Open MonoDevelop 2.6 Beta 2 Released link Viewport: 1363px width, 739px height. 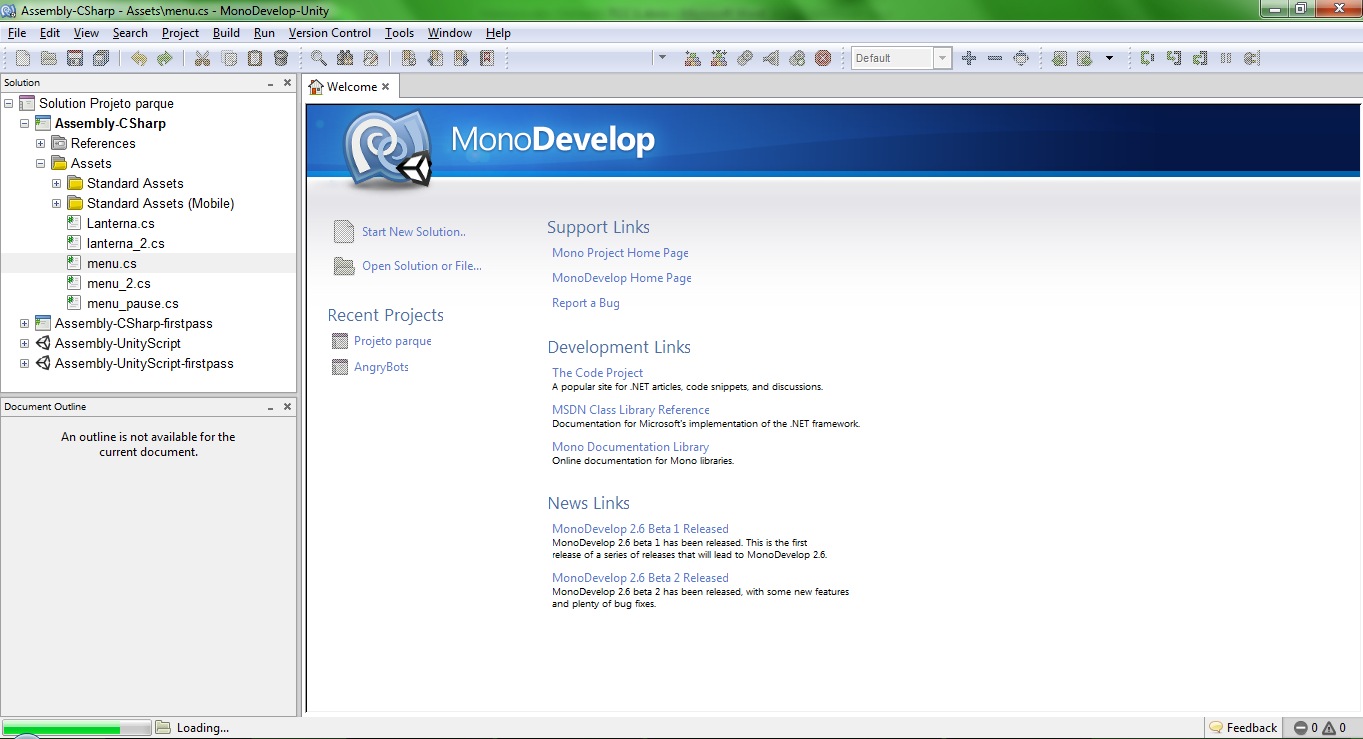pos(640,578)
